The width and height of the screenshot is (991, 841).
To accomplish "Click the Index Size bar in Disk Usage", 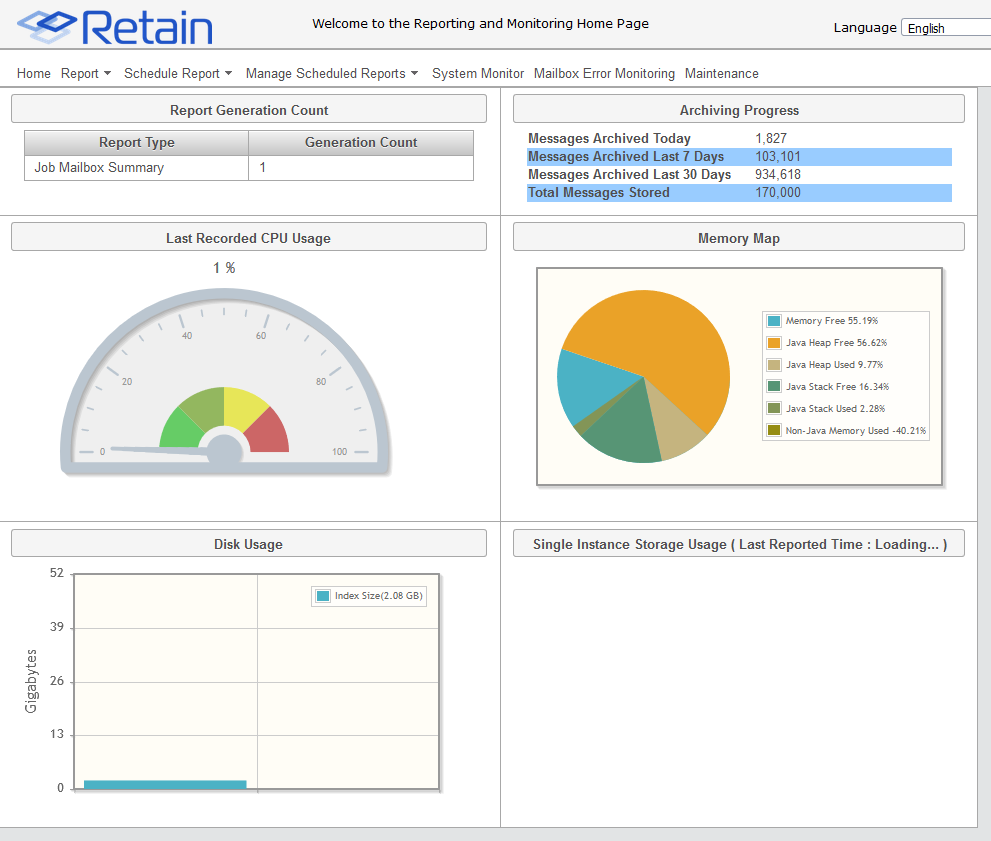I will (165, 784).
